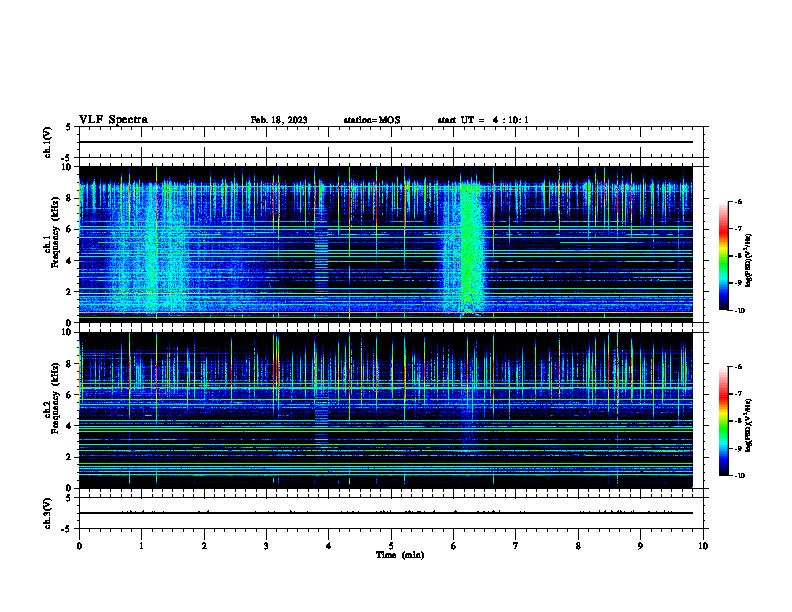
Task: Click the "VLF Spectra" title text
Action: pyautogui.click(x=113, y=120)
